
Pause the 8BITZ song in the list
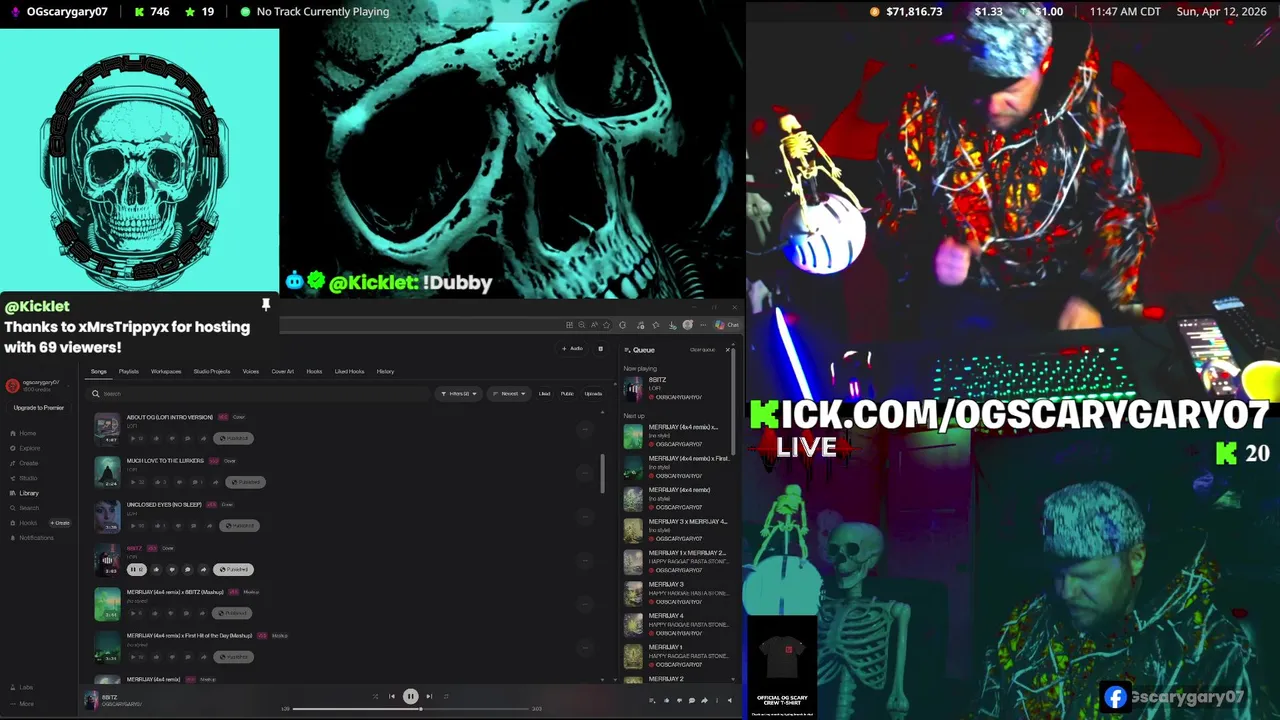[x=136, y=569]
